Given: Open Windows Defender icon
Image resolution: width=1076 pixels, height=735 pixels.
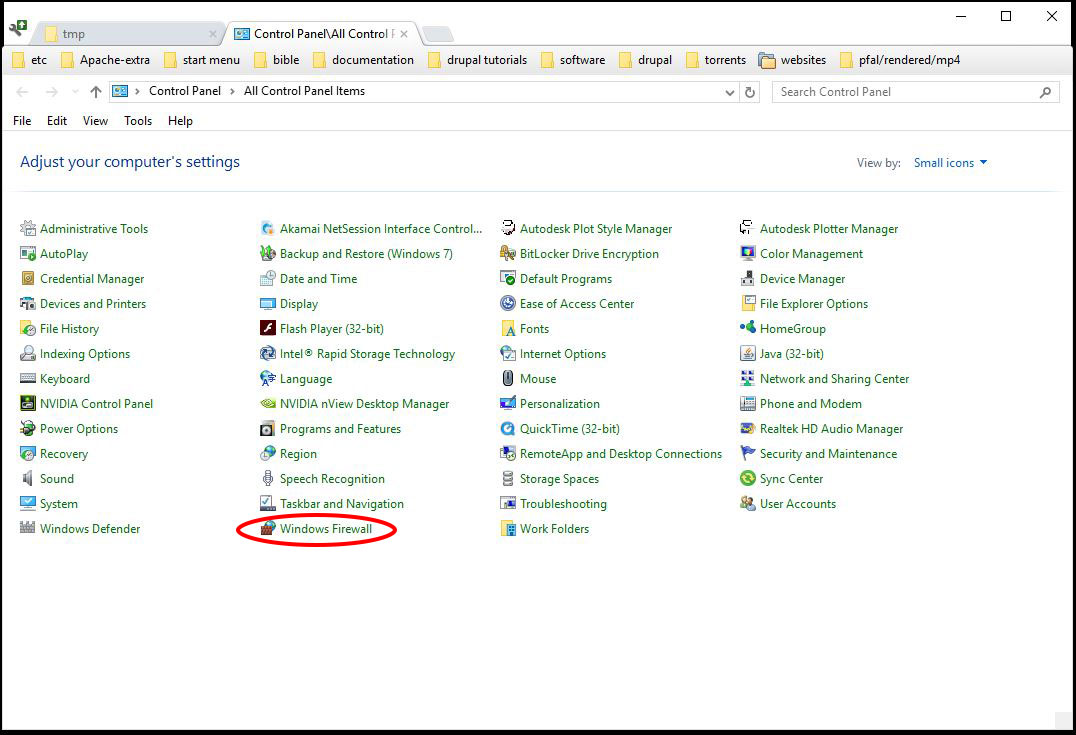Looking at the screenshot, I should point(27,528).
